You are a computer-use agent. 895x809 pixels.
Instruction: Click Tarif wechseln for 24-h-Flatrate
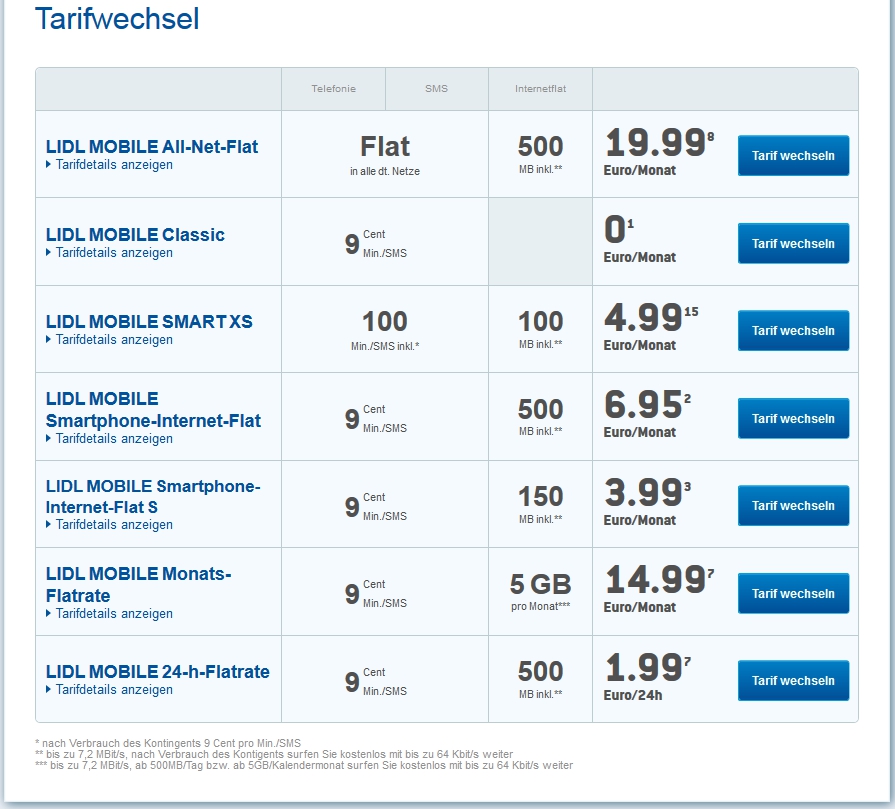click(x=793, y=681)
